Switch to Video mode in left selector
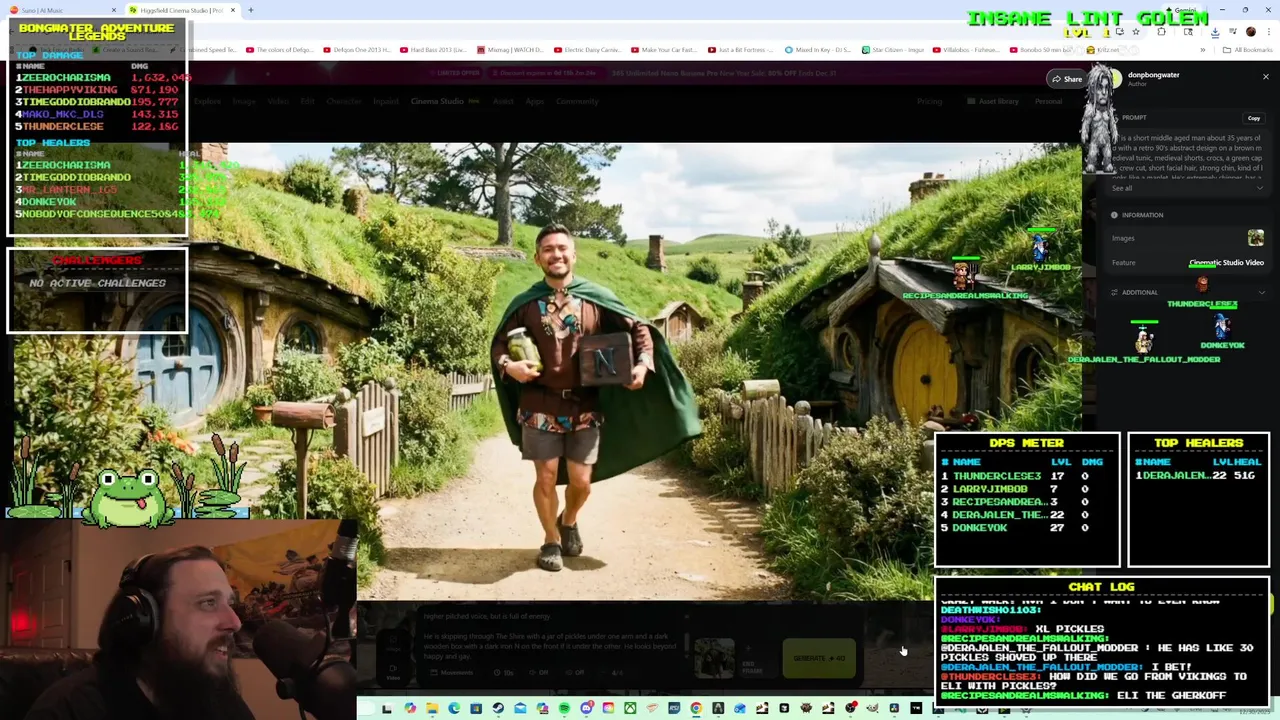 point(393,672)
